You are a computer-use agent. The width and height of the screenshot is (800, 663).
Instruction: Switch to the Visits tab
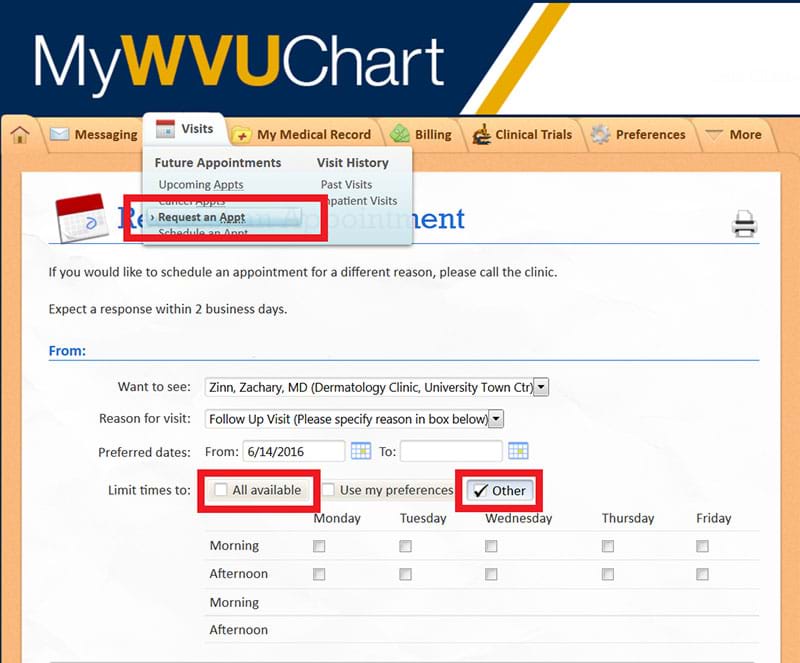click(x=184, y=129)
